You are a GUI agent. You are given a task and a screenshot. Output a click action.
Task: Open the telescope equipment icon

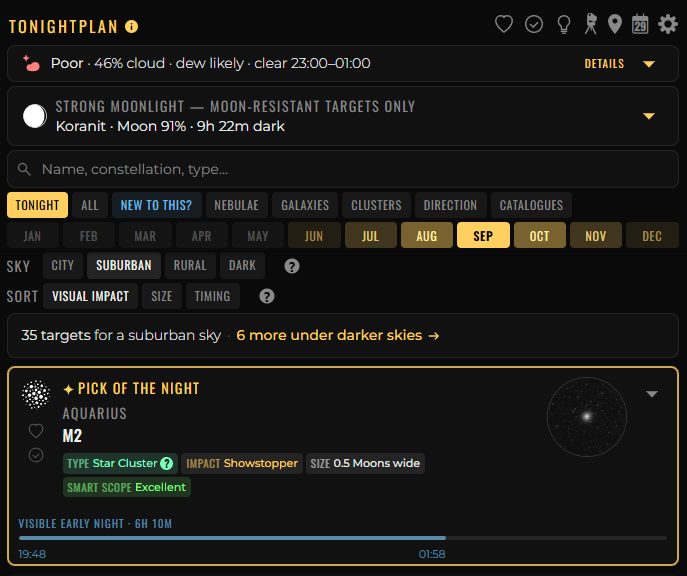tap(591, 24)
